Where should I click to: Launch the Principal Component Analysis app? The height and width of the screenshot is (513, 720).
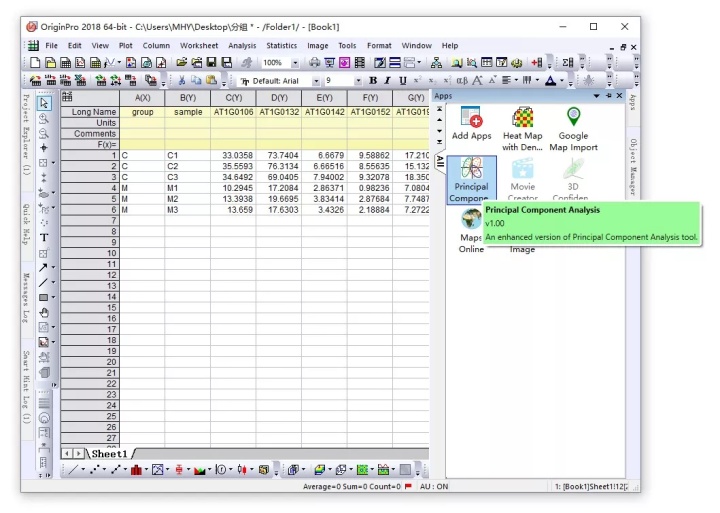point(471,179)
